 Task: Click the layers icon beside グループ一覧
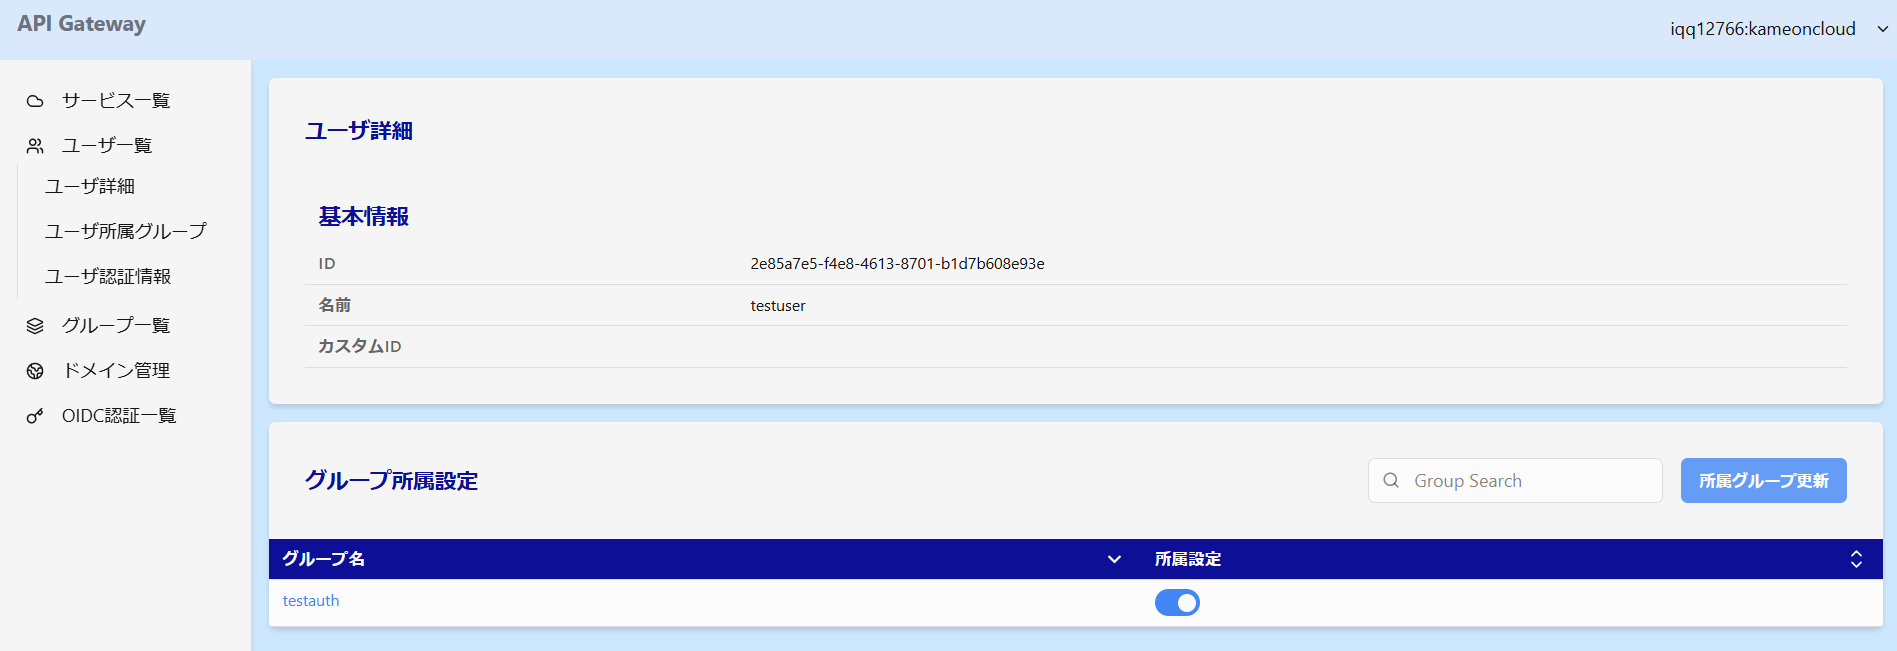(35, 326)
